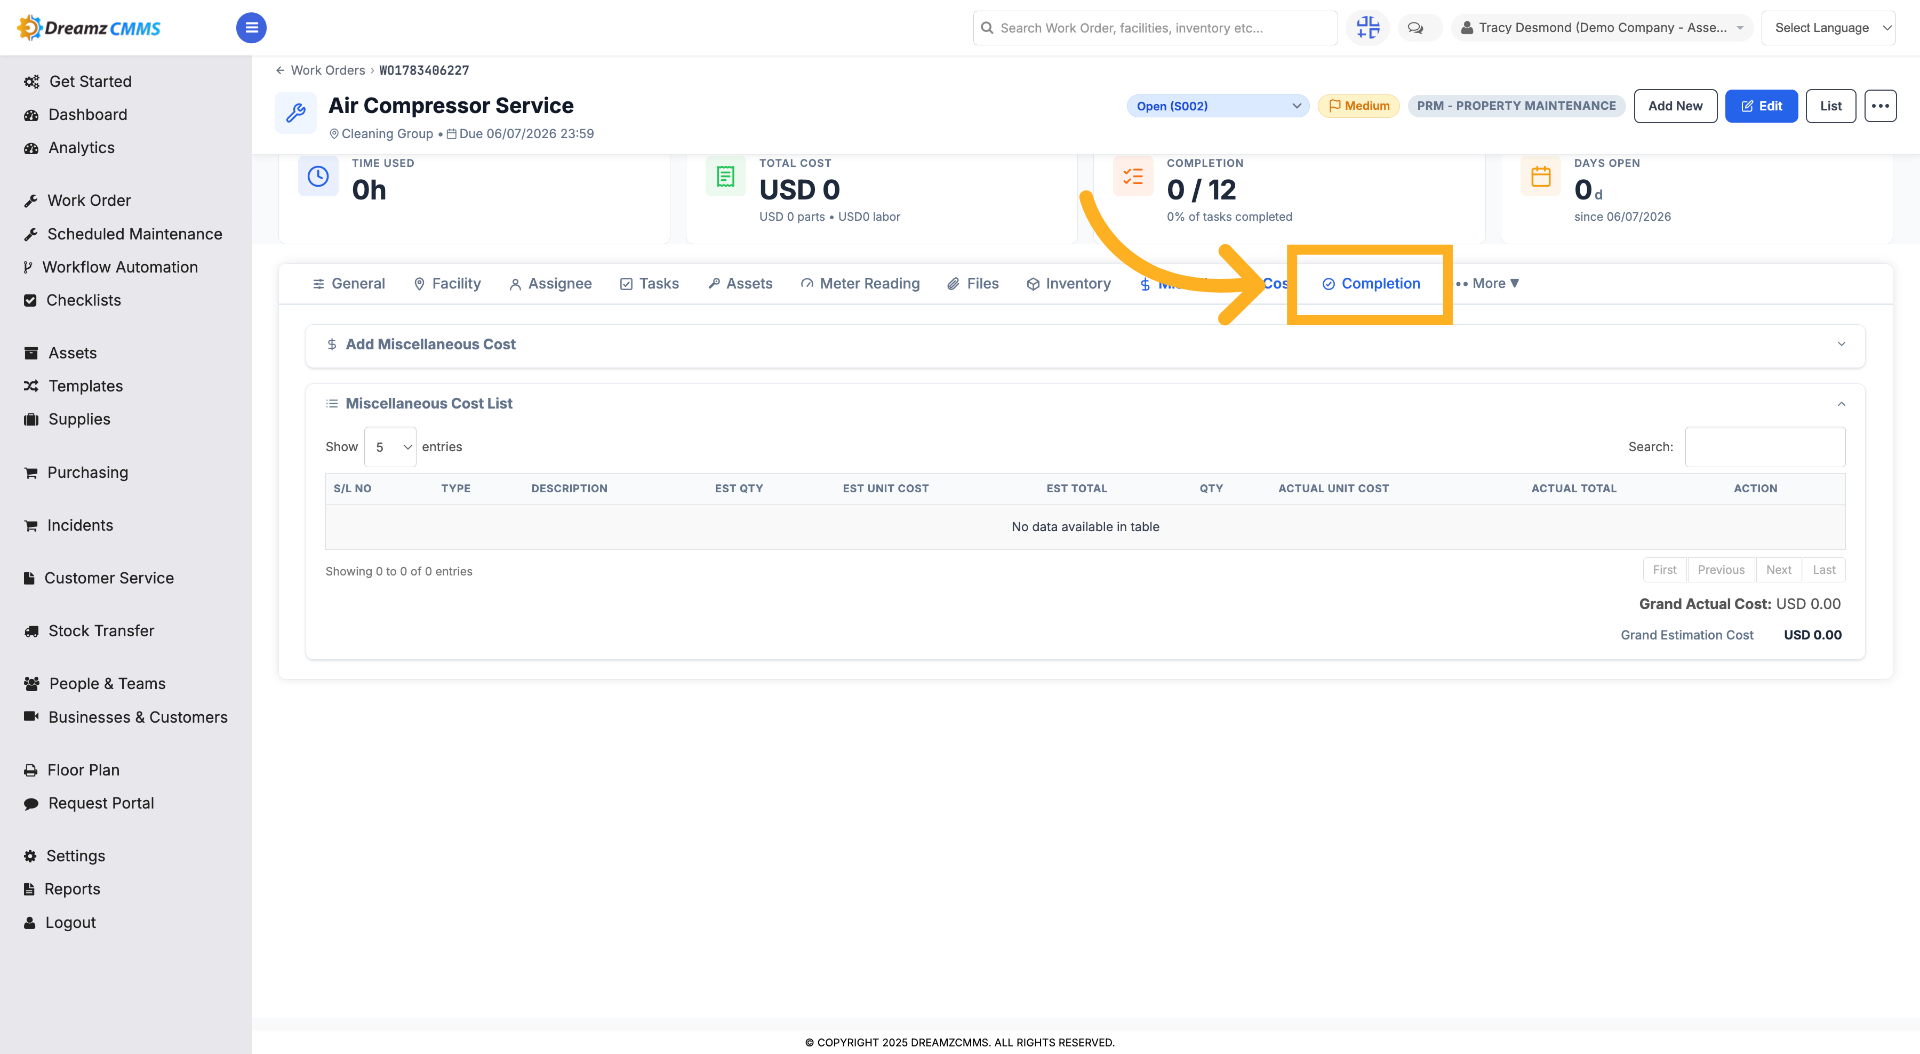Toggle the hamburger sidebar menu button
The width and height of the screenshot is (1920, 1054).
click(x=251, y=28)
